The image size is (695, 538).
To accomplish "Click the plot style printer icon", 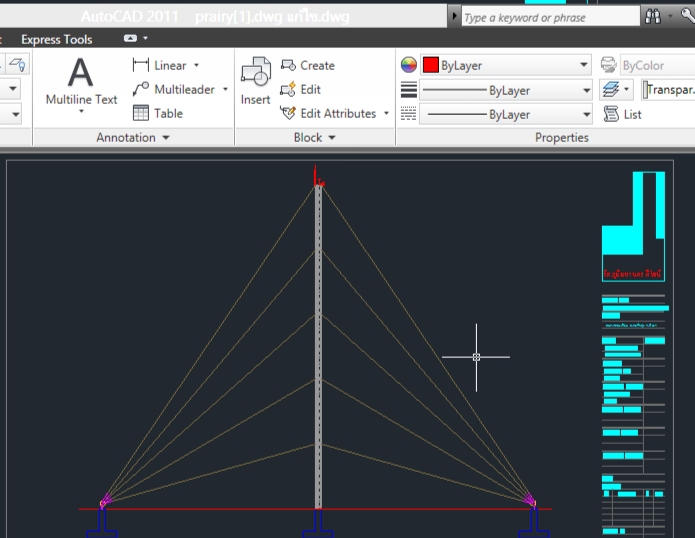I will [x=609, y=65].
